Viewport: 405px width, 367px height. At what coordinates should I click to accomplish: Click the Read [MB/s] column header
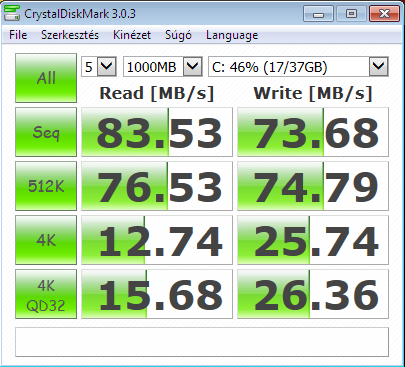click(x=157, y=93)
